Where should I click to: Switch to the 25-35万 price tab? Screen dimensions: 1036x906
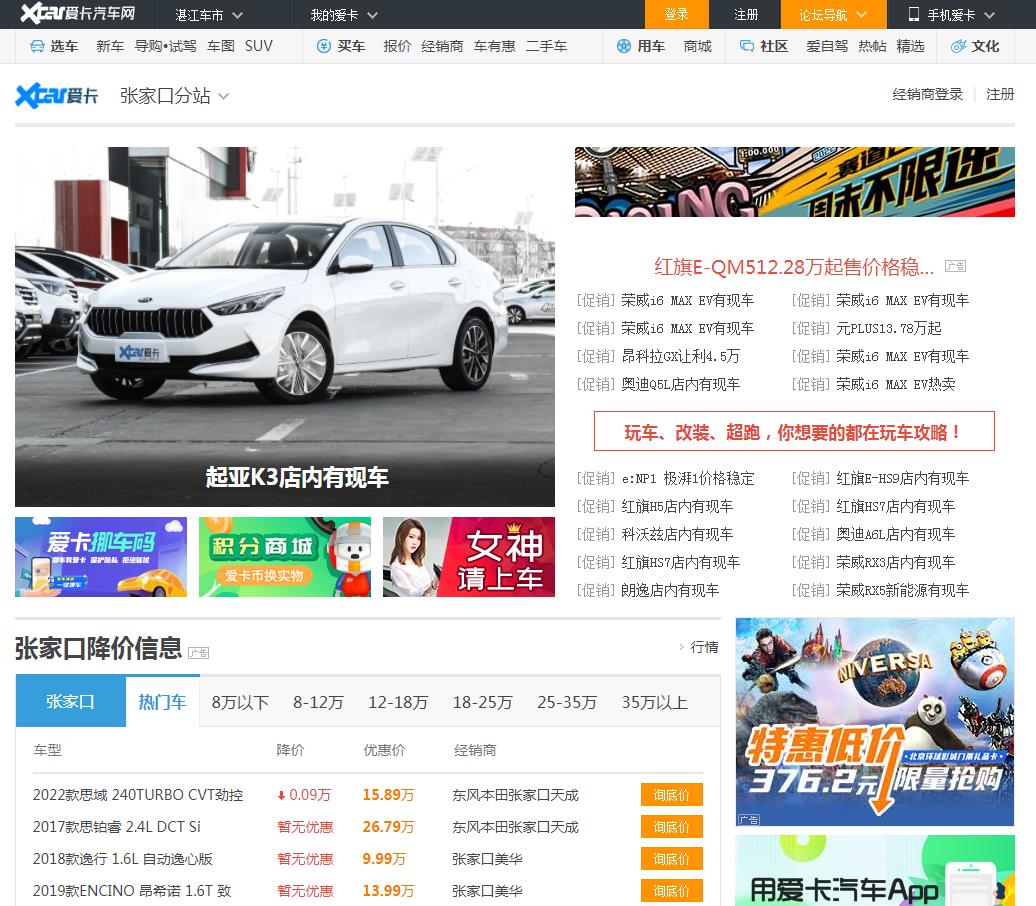[x=567, y=702]
